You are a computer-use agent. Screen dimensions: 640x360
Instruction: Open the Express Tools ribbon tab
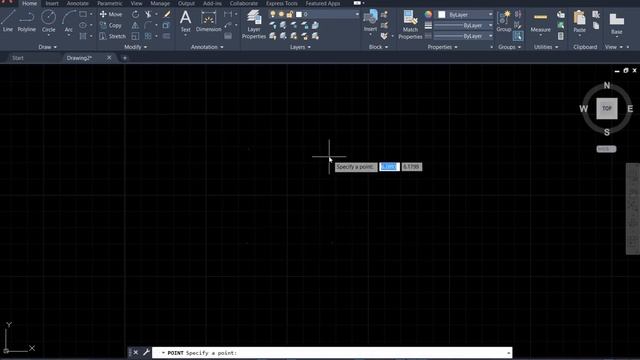pyautogui.click(x=282, y=3)
